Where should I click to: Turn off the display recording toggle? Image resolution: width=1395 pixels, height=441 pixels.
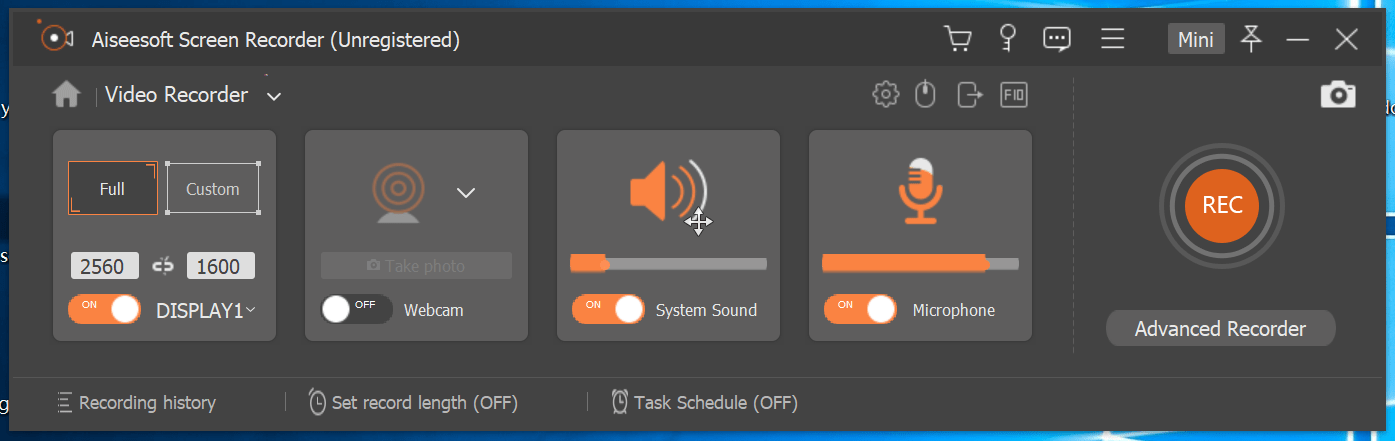pos(105,309)
